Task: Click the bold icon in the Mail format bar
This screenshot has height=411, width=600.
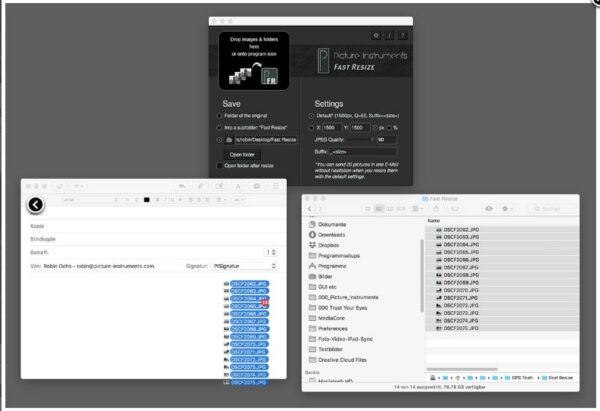Action: coord(157,200)
